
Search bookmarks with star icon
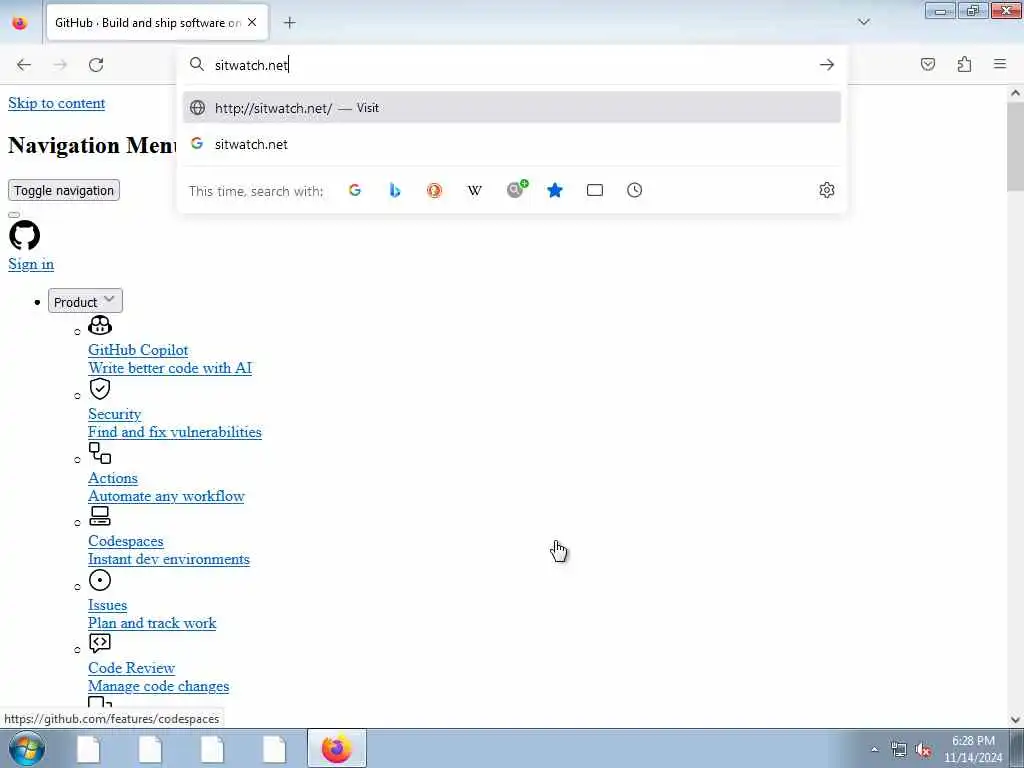pos(554,190)
